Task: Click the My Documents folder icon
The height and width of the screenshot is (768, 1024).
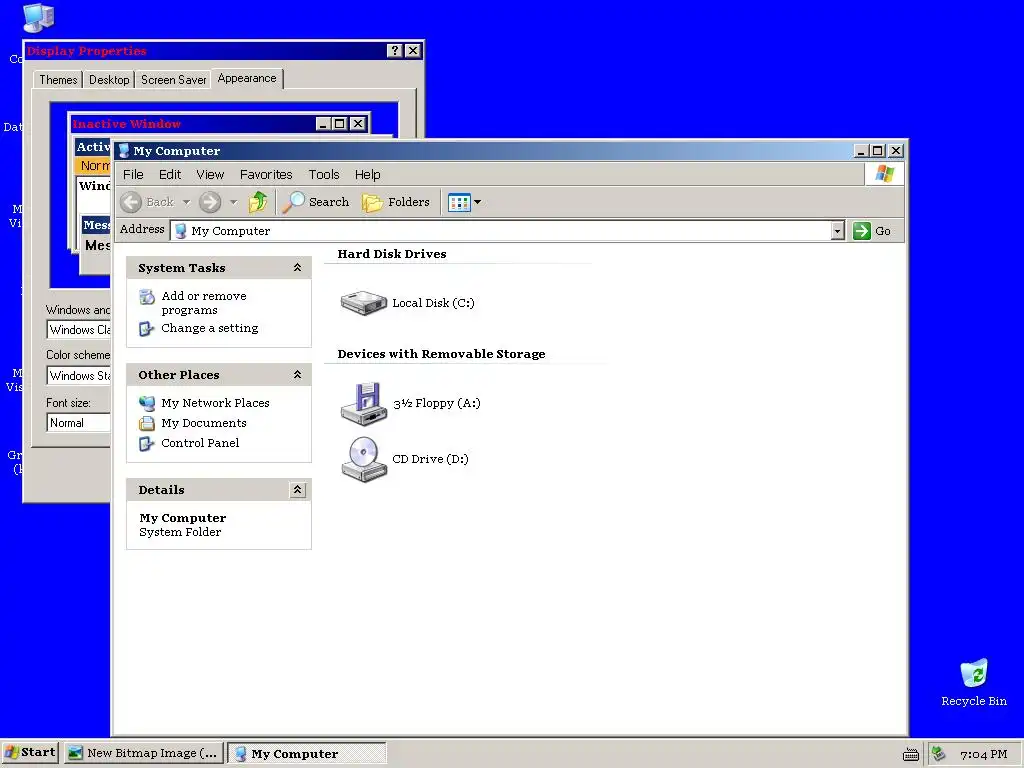Action: 147,423
